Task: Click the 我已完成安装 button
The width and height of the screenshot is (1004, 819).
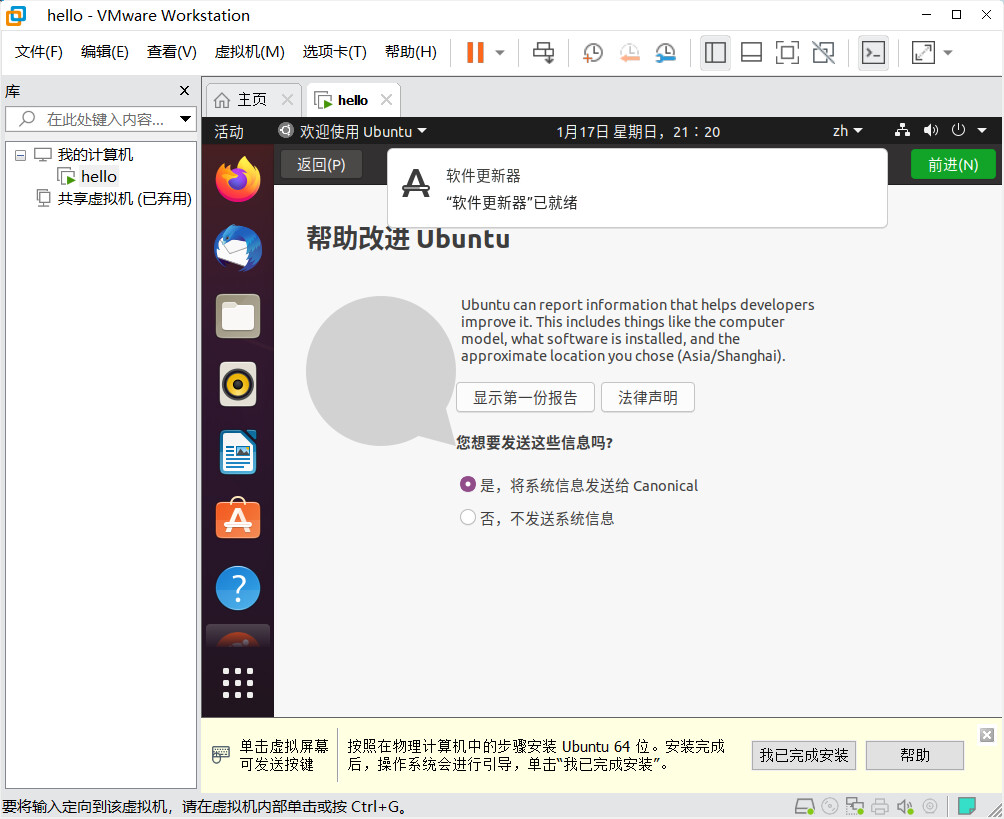Action: click(804, 756)
